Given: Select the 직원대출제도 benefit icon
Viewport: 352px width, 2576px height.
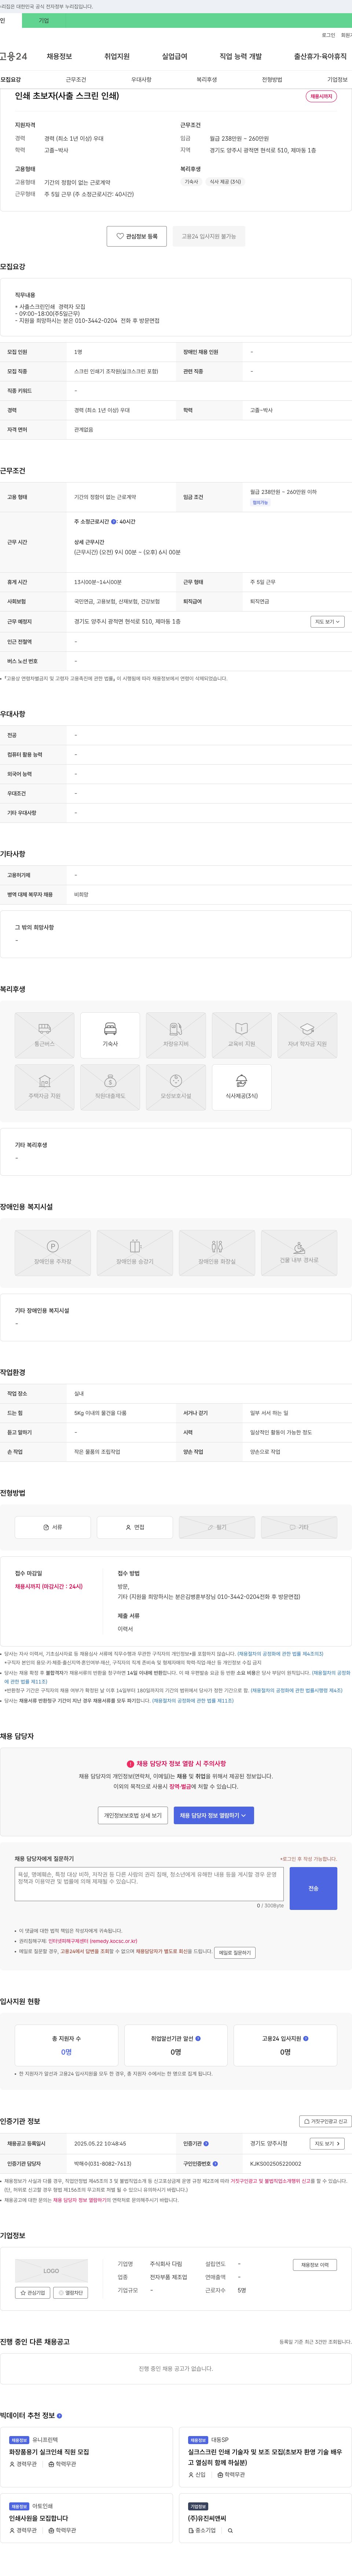Looking at the screenshot, I should tap(110, 1087).
